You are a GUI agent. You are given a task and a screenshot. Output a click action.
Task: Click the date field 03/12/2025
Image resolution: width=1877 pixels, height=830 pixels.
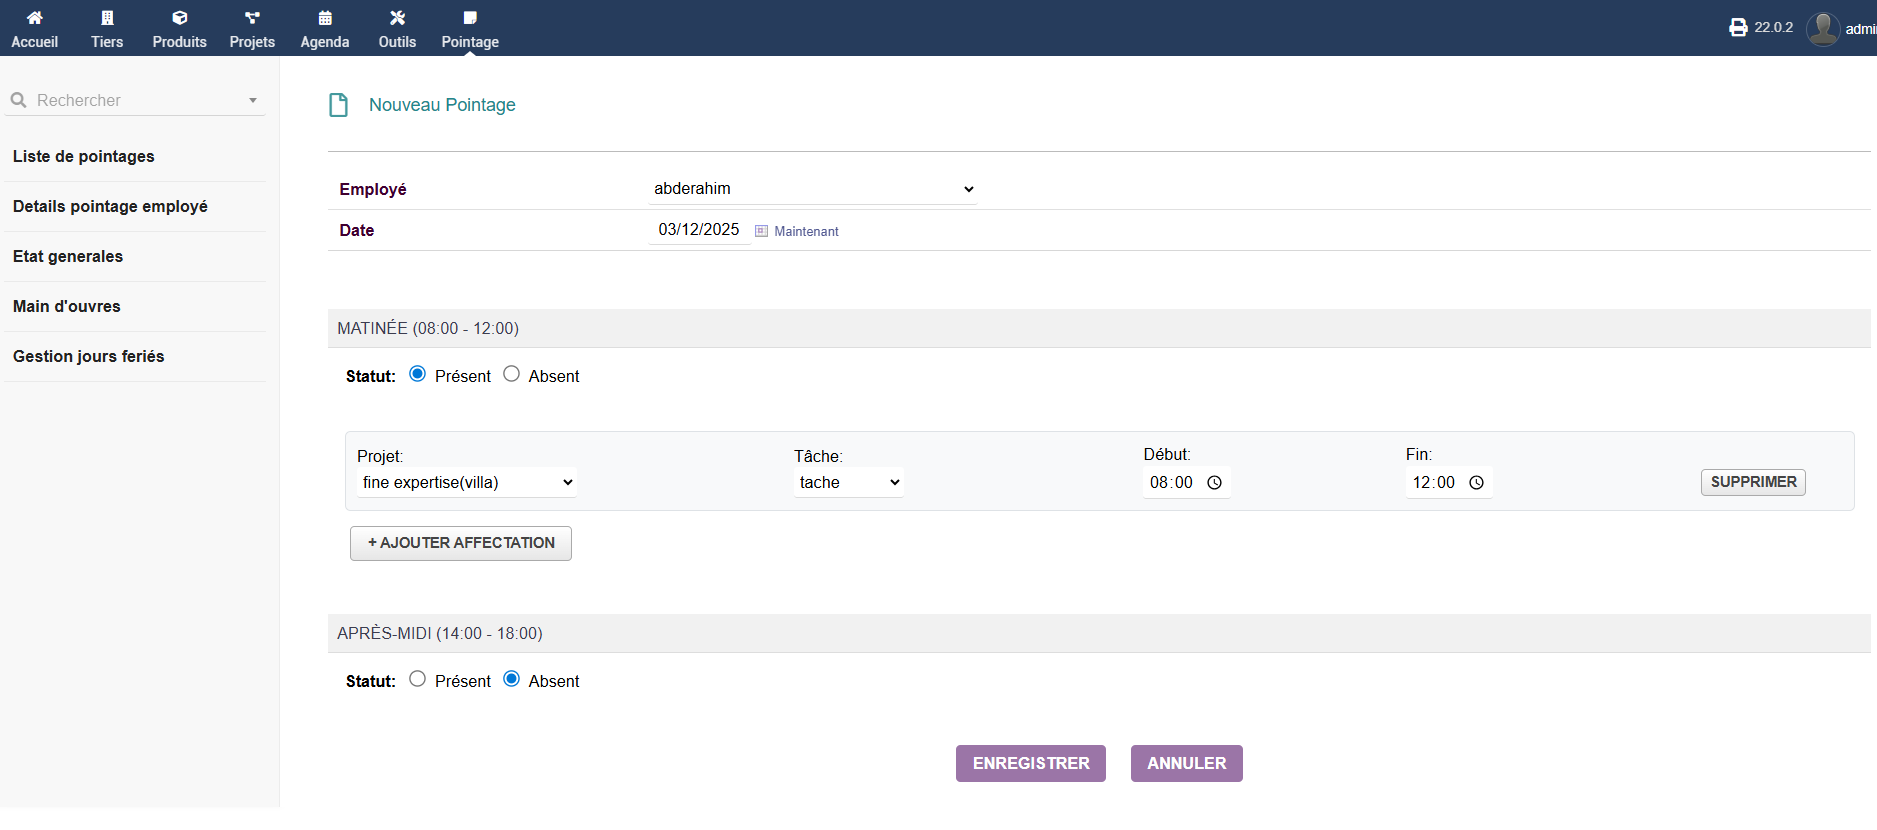[699, 230]
